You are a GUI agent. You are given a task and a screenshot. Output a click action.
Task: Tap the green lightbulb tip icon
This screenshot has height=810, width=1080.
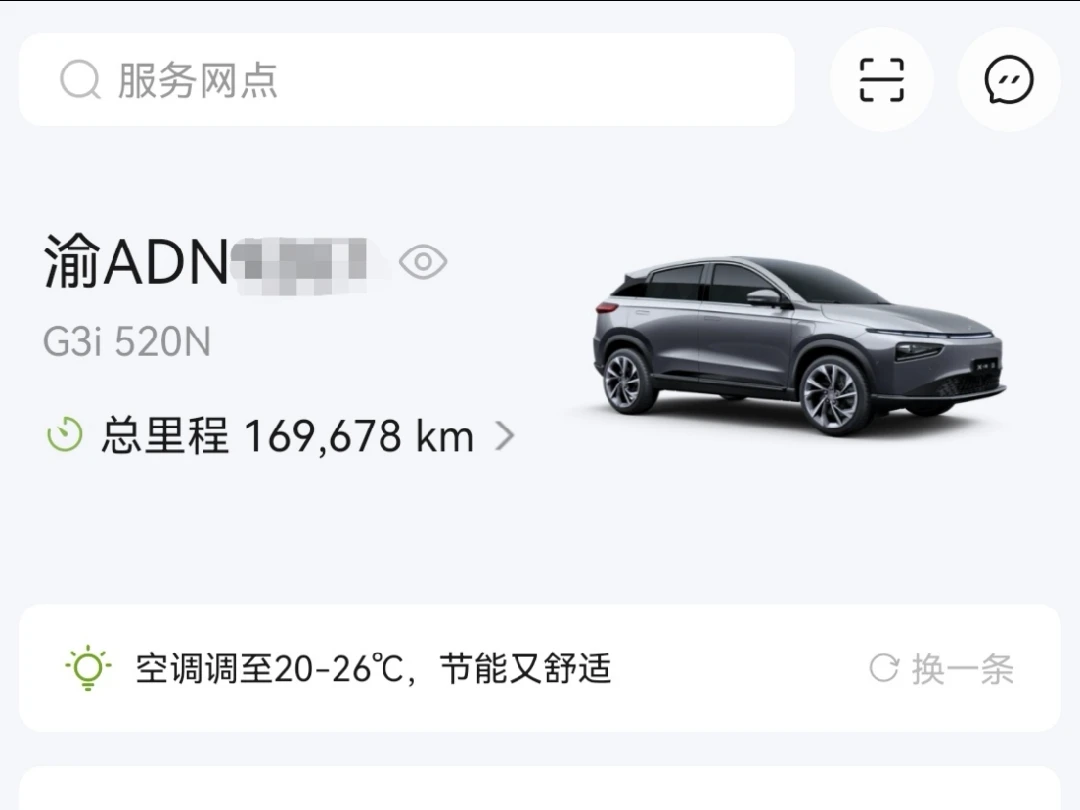tap(88, 667)
